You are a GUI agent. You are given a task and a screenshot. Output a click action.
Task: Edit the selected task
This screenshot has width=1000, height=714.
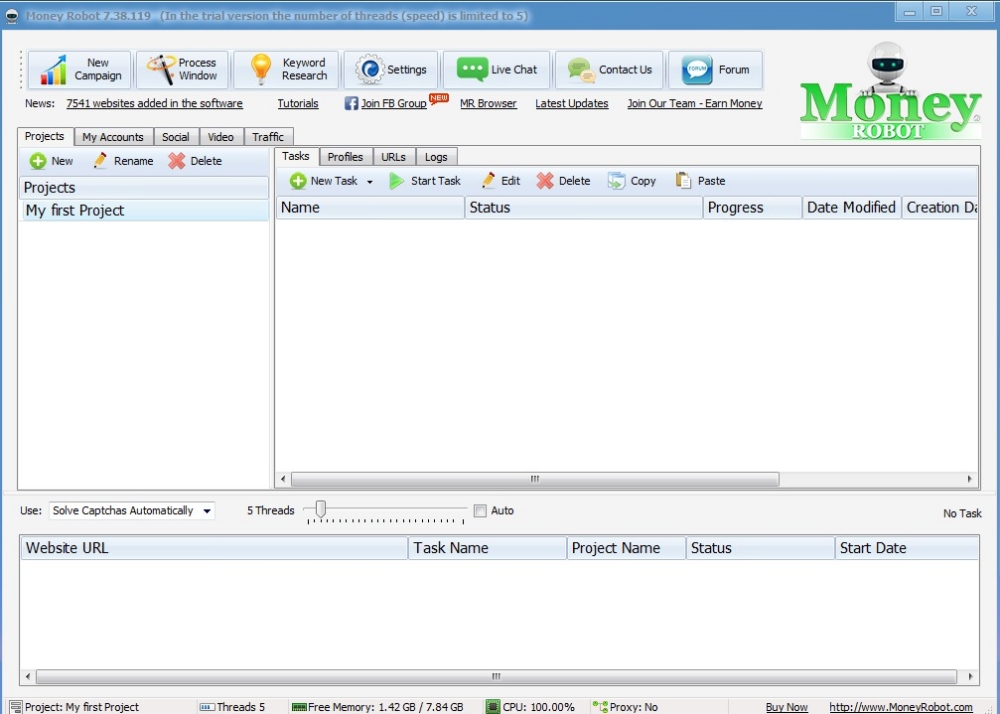(x=501, y=181)
